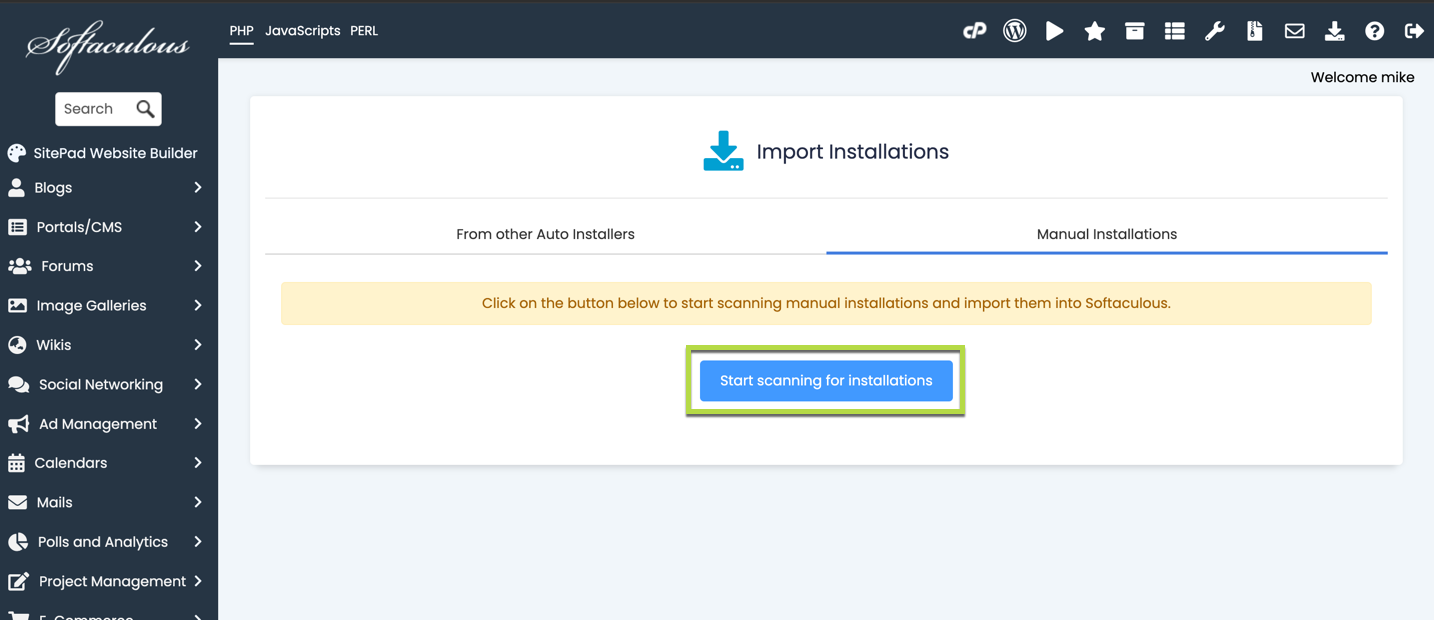Open task list file icon

coord(1254,31)
